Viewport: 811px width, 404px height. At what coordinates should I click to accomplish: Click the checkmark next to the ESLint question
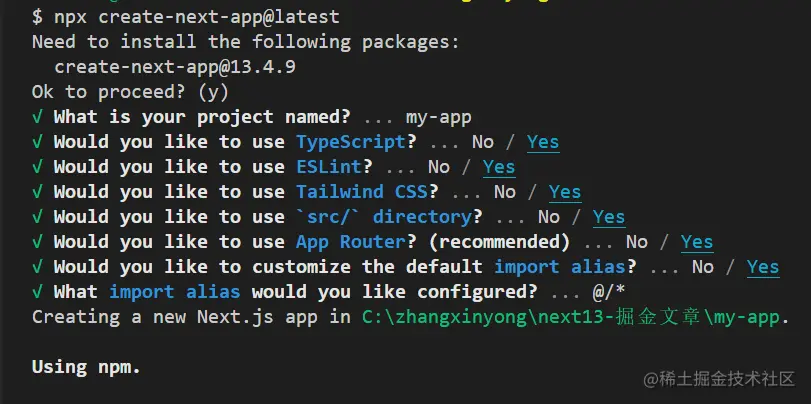(37, 167)
